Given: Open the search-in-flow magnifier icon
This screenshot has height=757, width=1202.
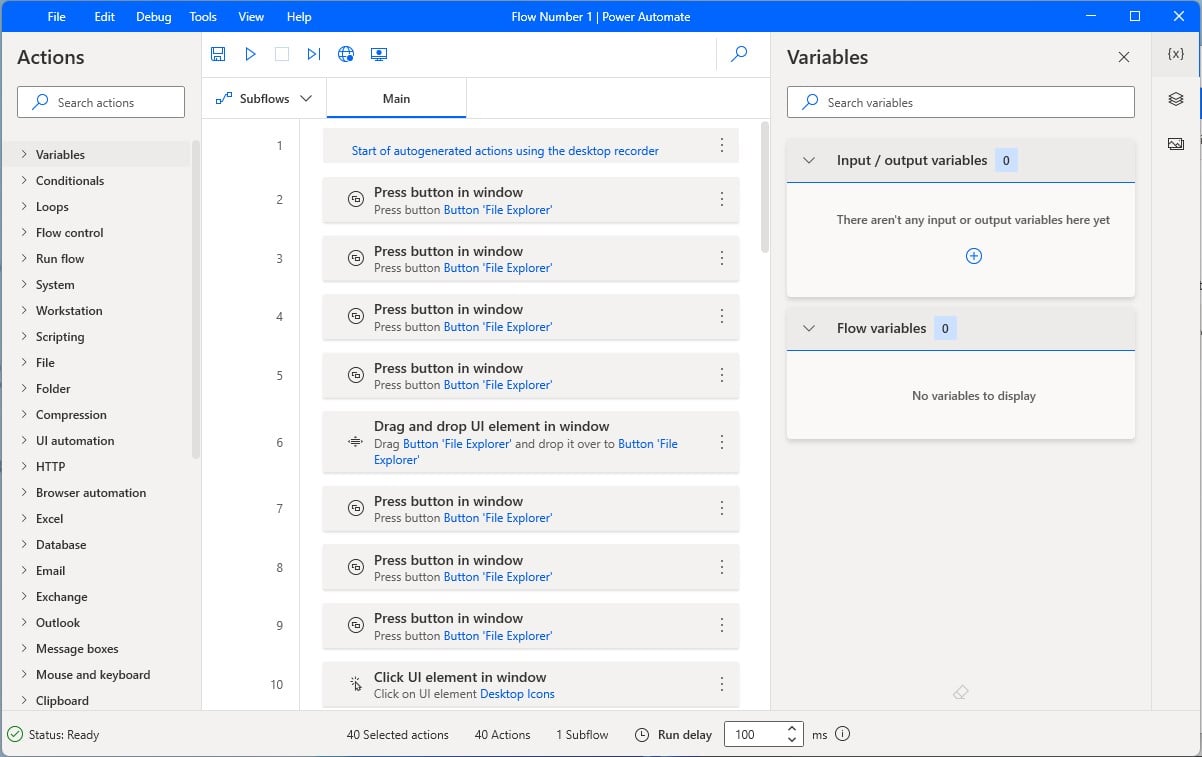Looking at the screenshot, I should click(x=739, y=54).
